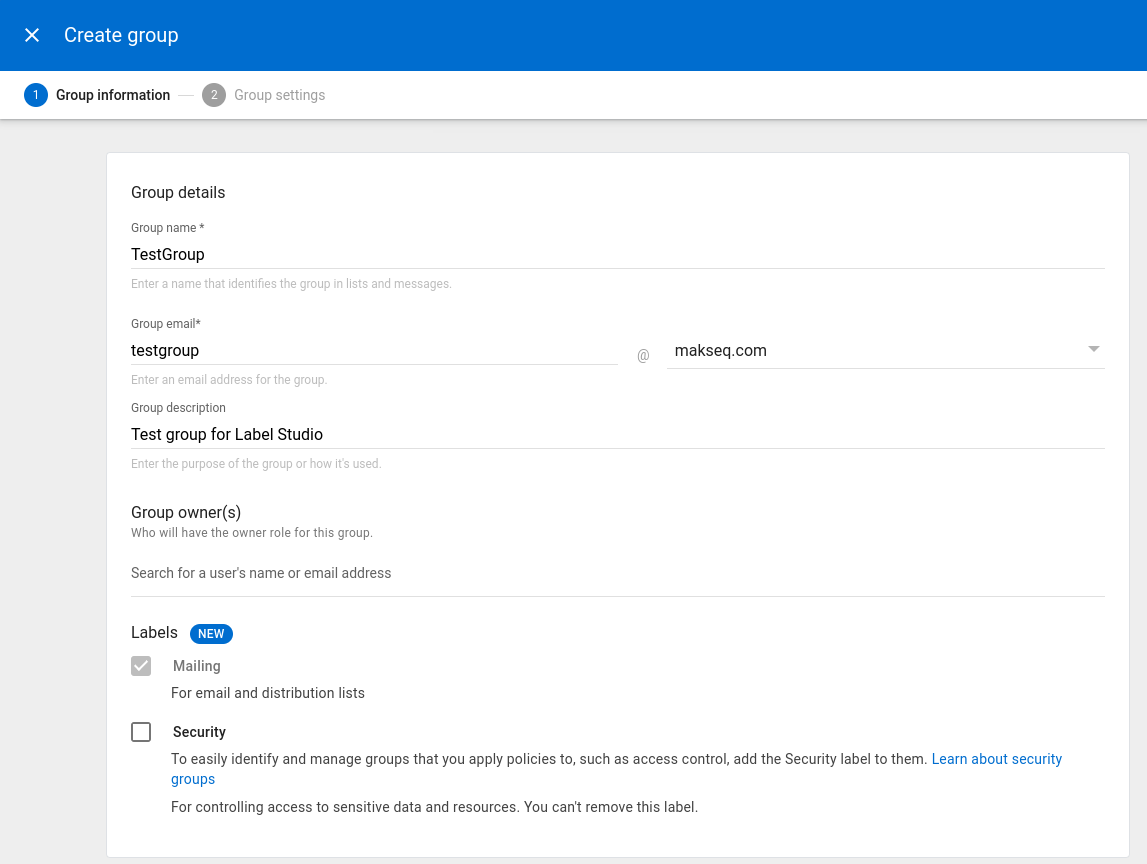Viewport: 1147px width, 864px height.
Task: Focus the Group email testgroup field
Action: point(373,351)
